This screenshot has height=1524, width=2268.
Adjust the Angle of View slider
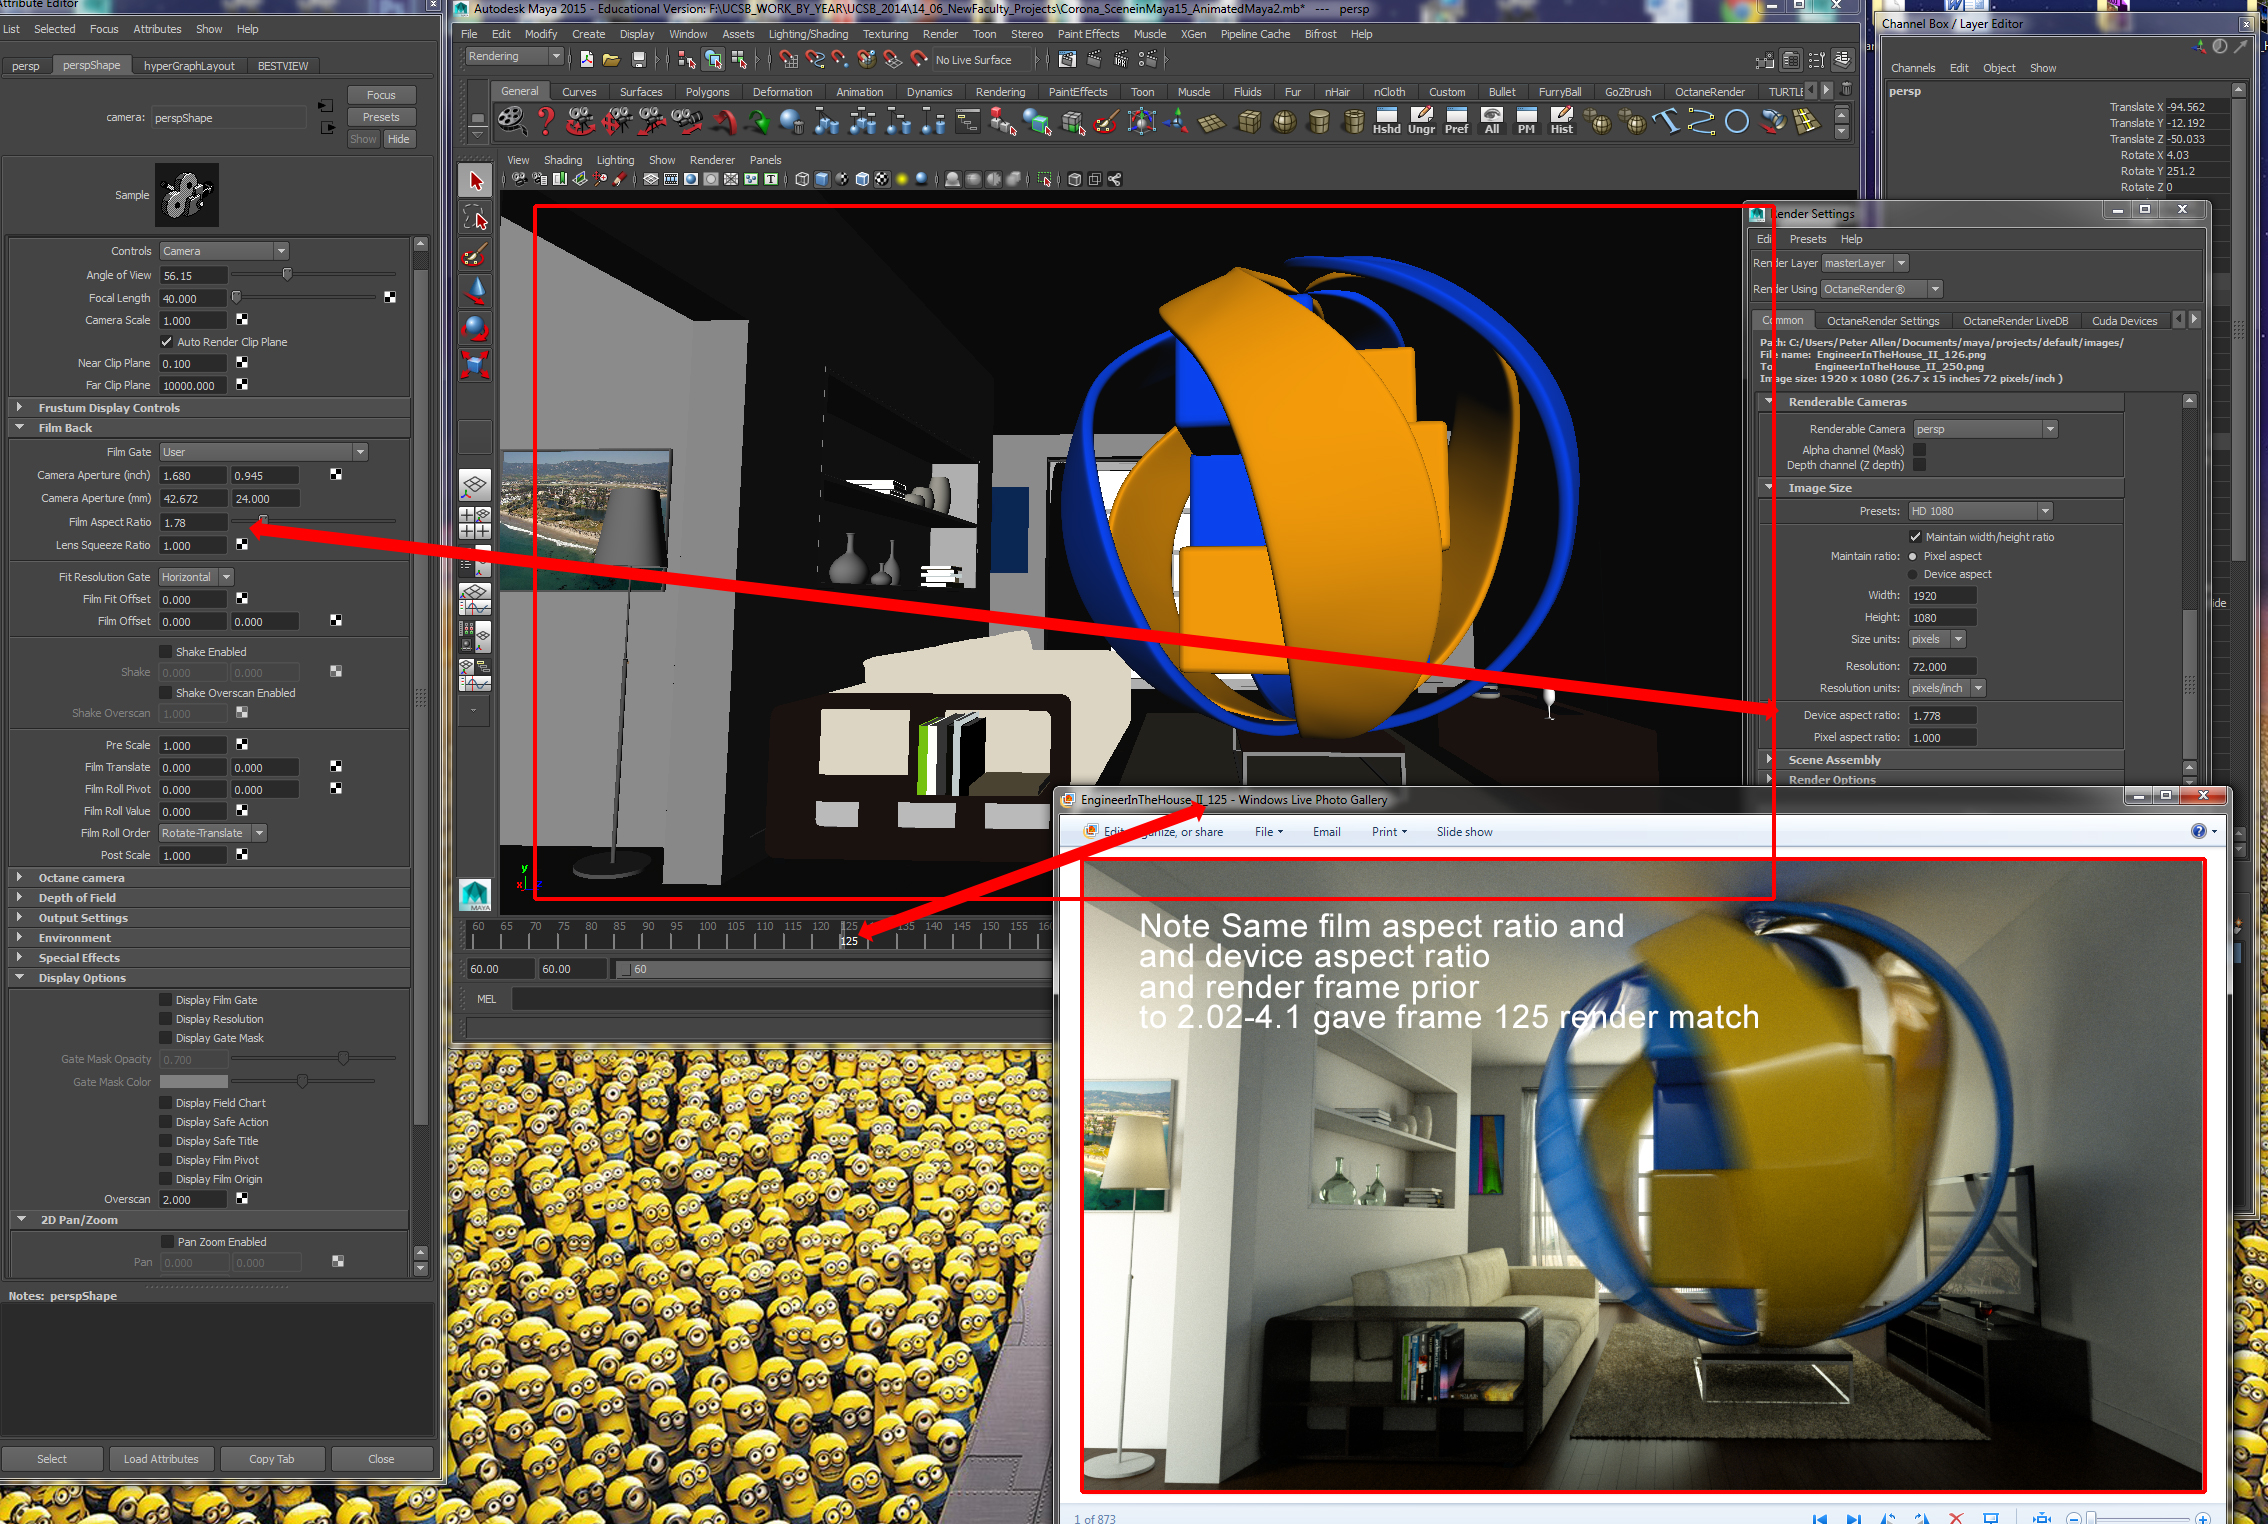pos(287,275)
